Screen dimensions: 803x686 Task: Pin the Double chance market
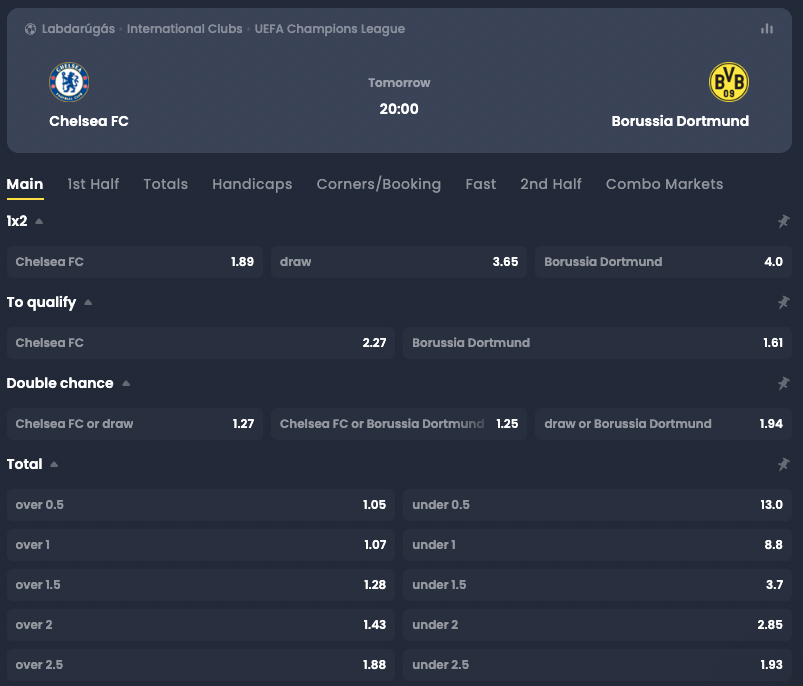tap(784, 383)
